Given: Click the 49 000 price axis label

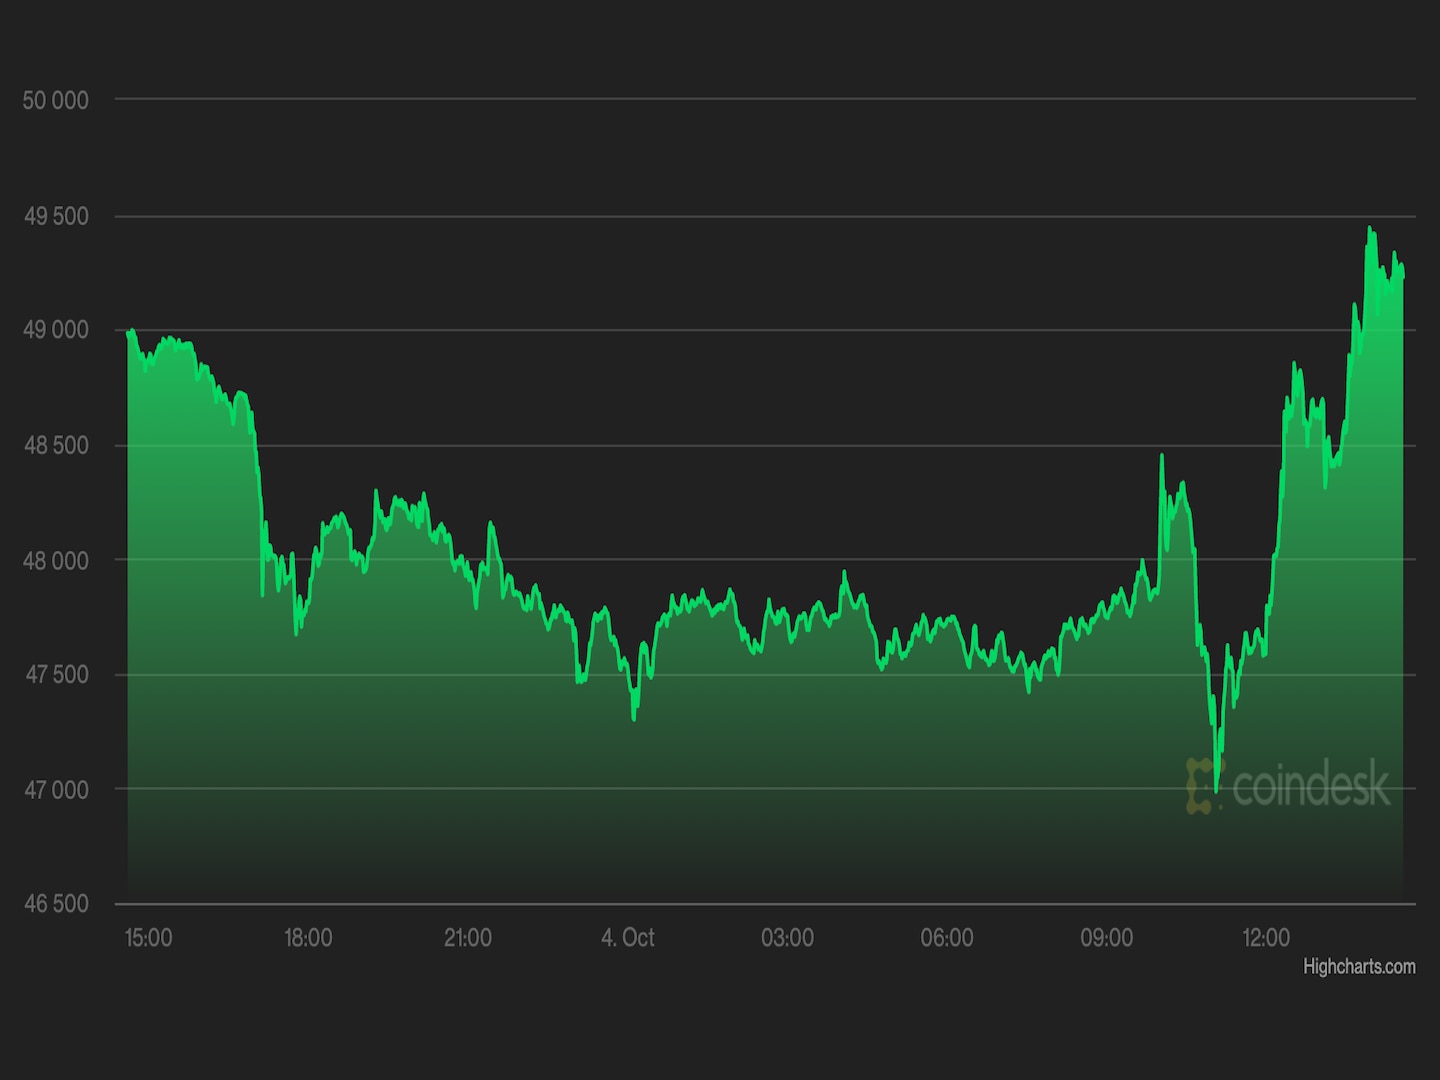Looking at the screenshot, I should coord(56,330).
